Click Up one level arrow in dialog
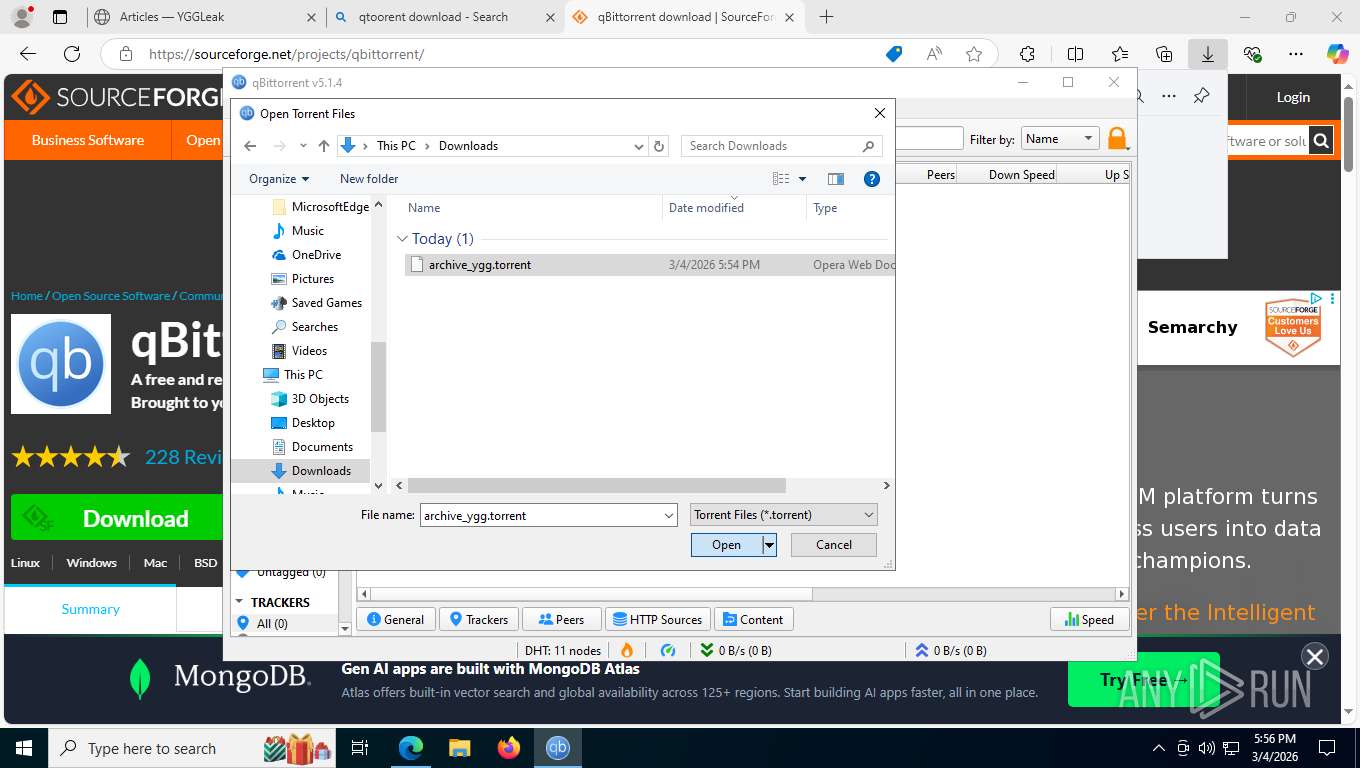 [324, 146]
